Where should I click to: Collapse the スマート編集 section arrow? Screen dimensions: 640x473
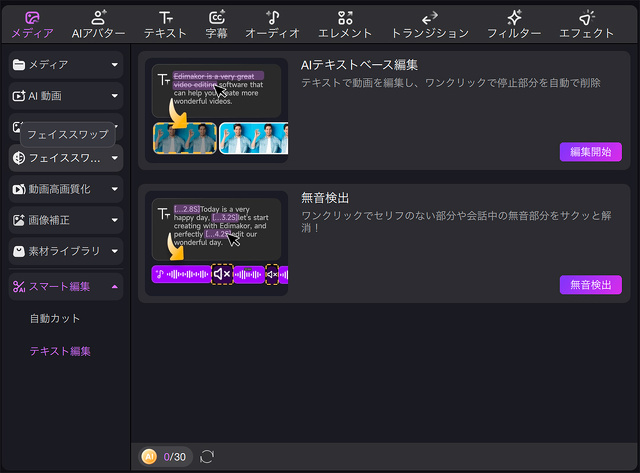115,286
